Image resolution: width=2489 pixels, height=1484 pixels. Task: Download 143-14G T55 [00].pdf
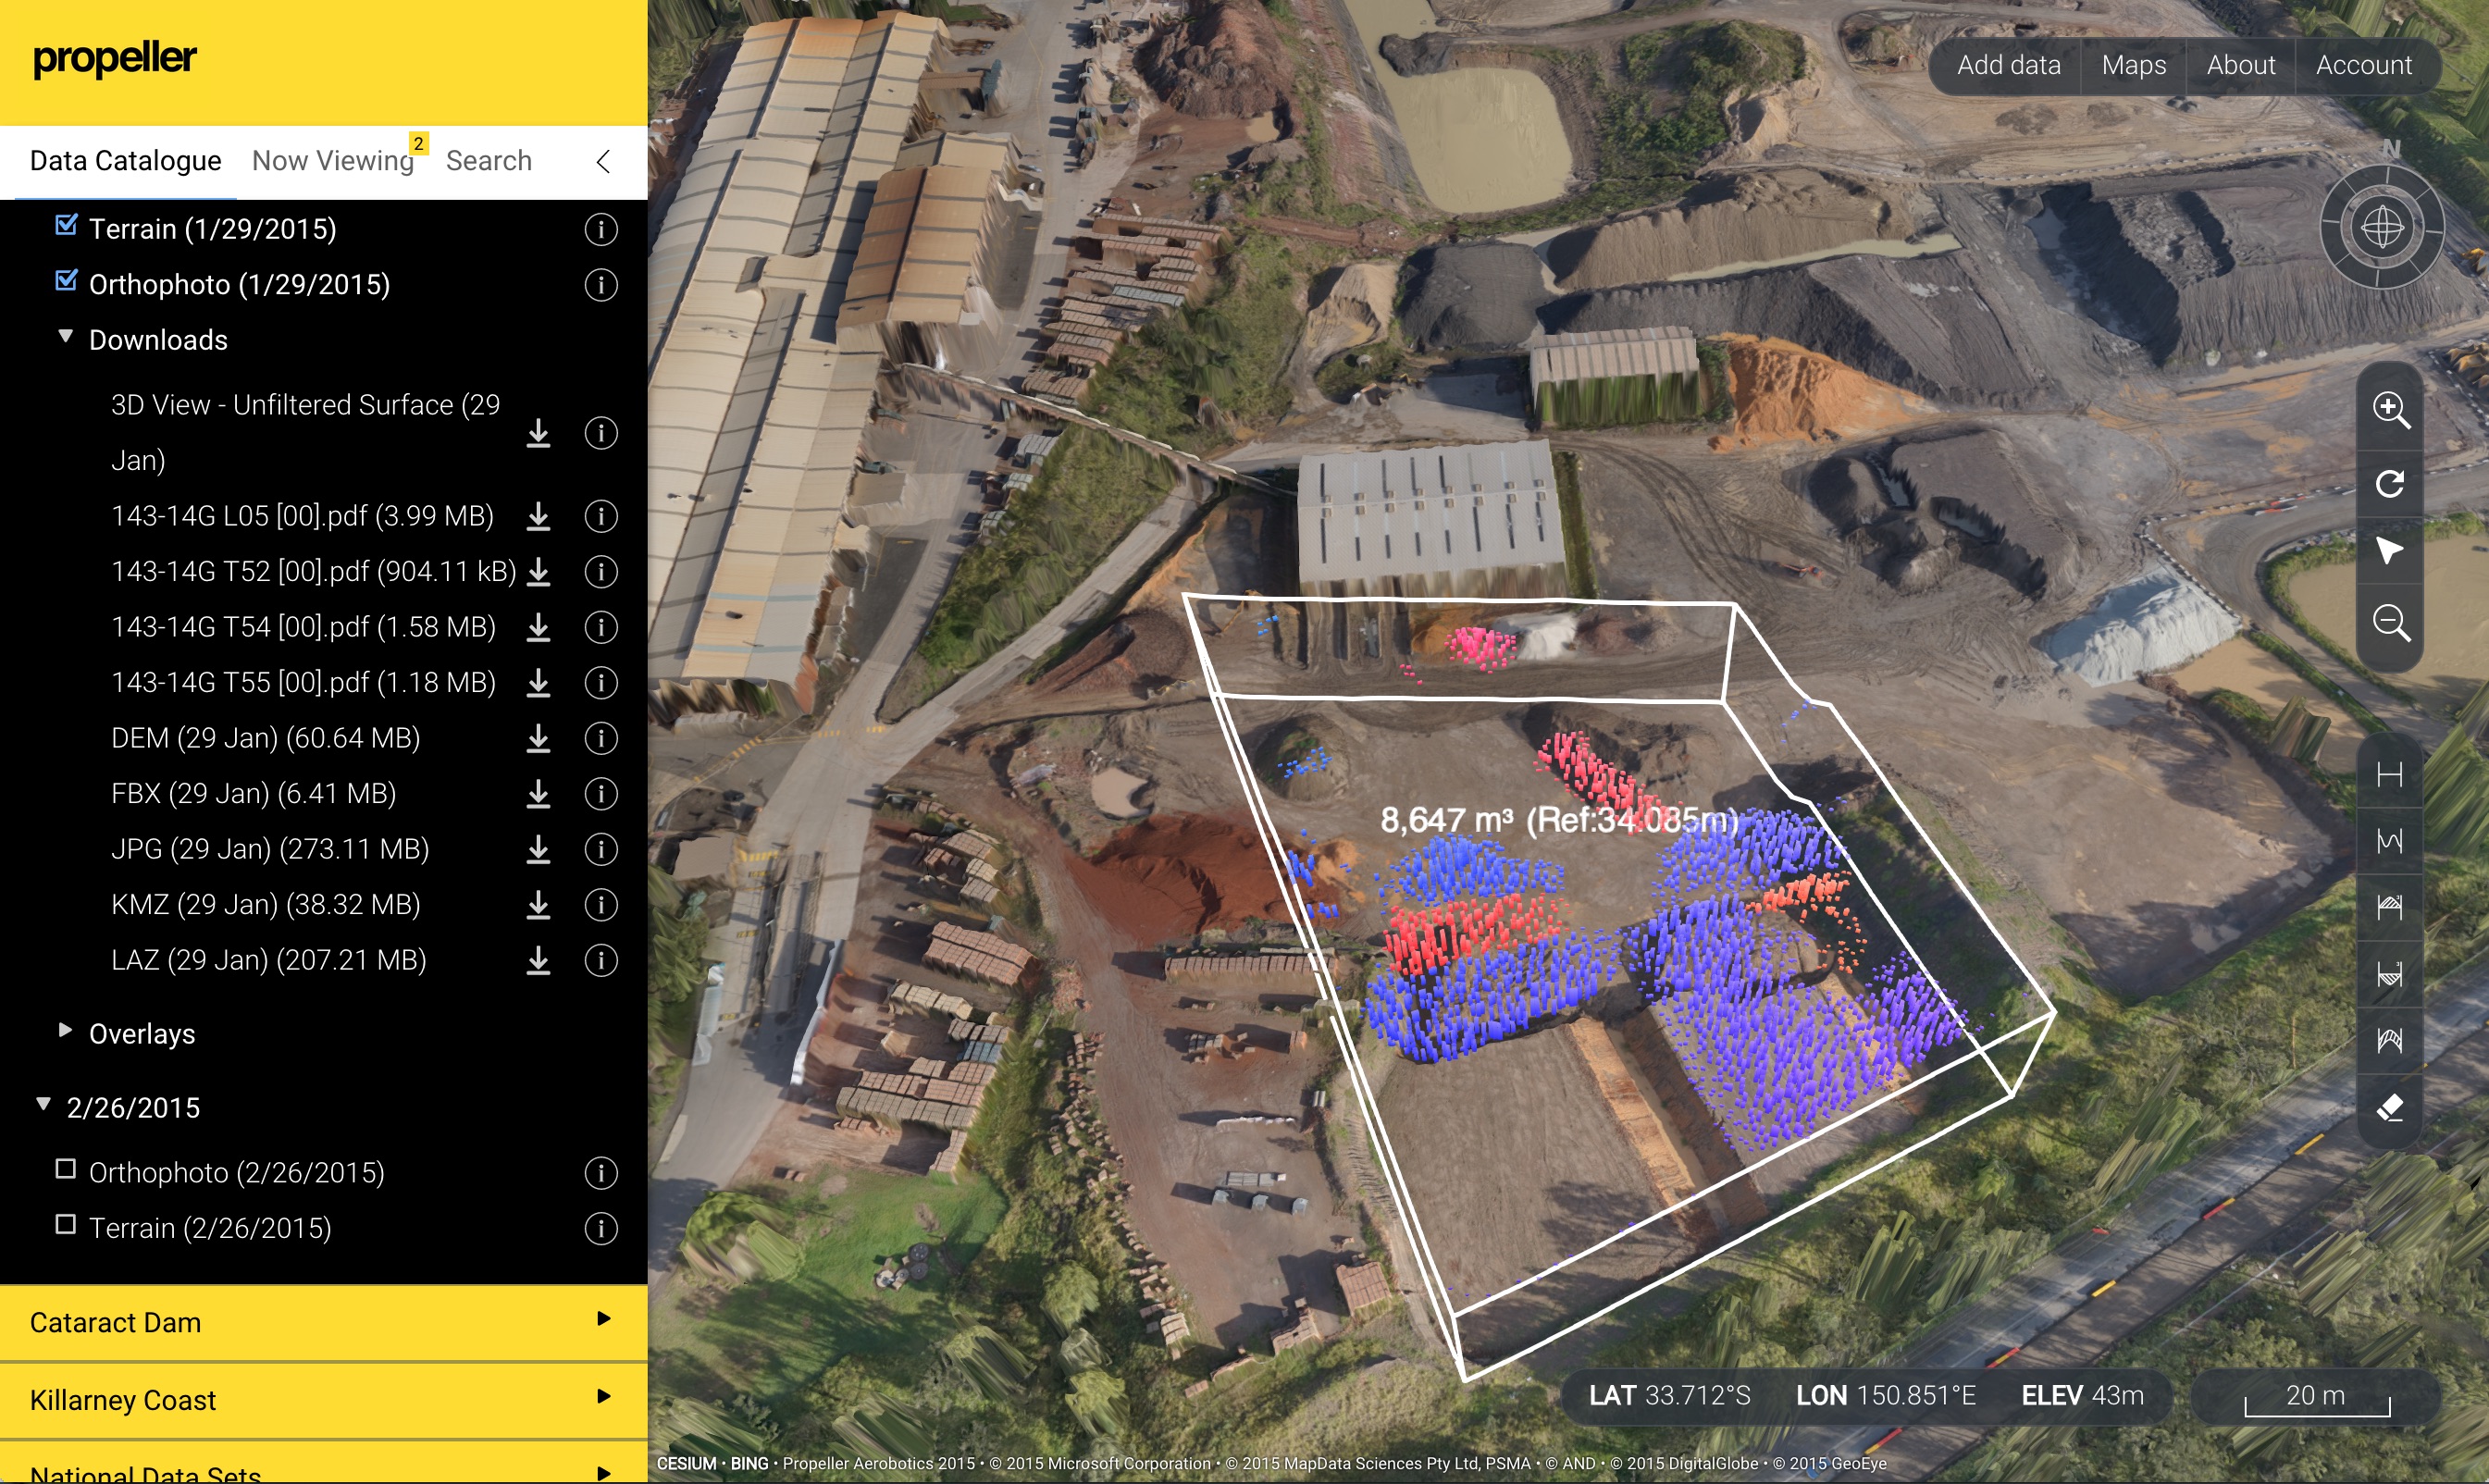pos(538,683)
